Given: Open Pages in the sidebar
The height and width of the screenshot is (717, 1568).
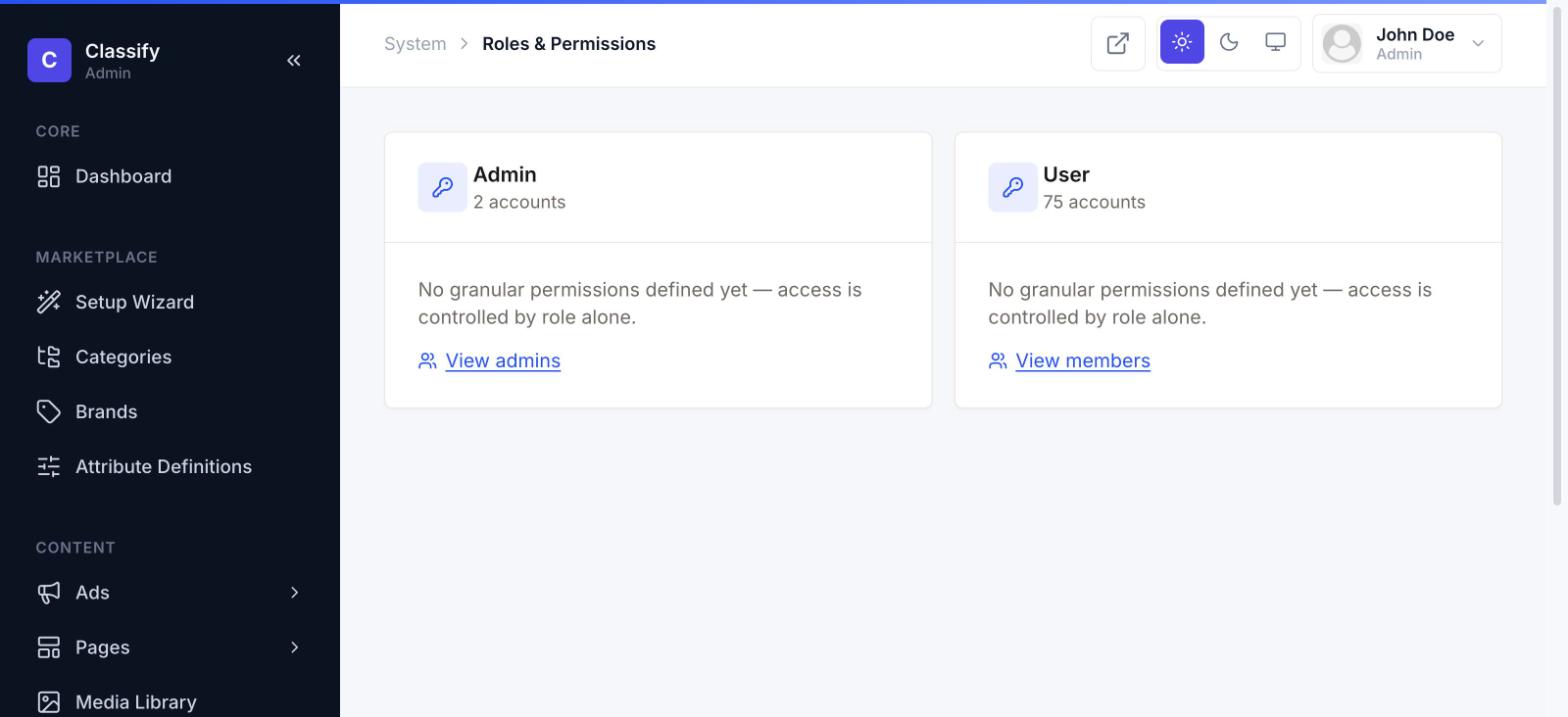Looking at the screenshot, I should [170, 648].
